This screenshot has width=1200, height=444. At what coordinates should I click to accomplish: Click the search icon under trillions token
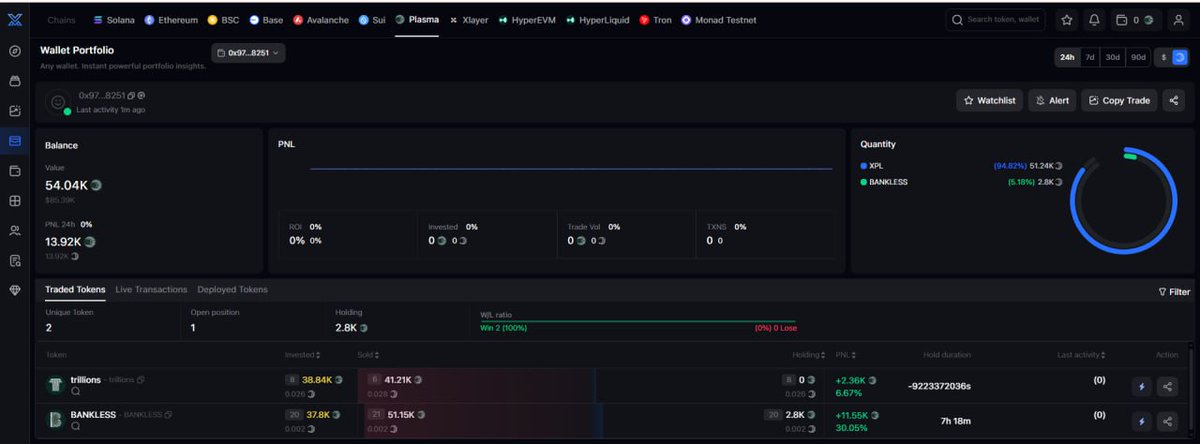click(x=75, y=392)
